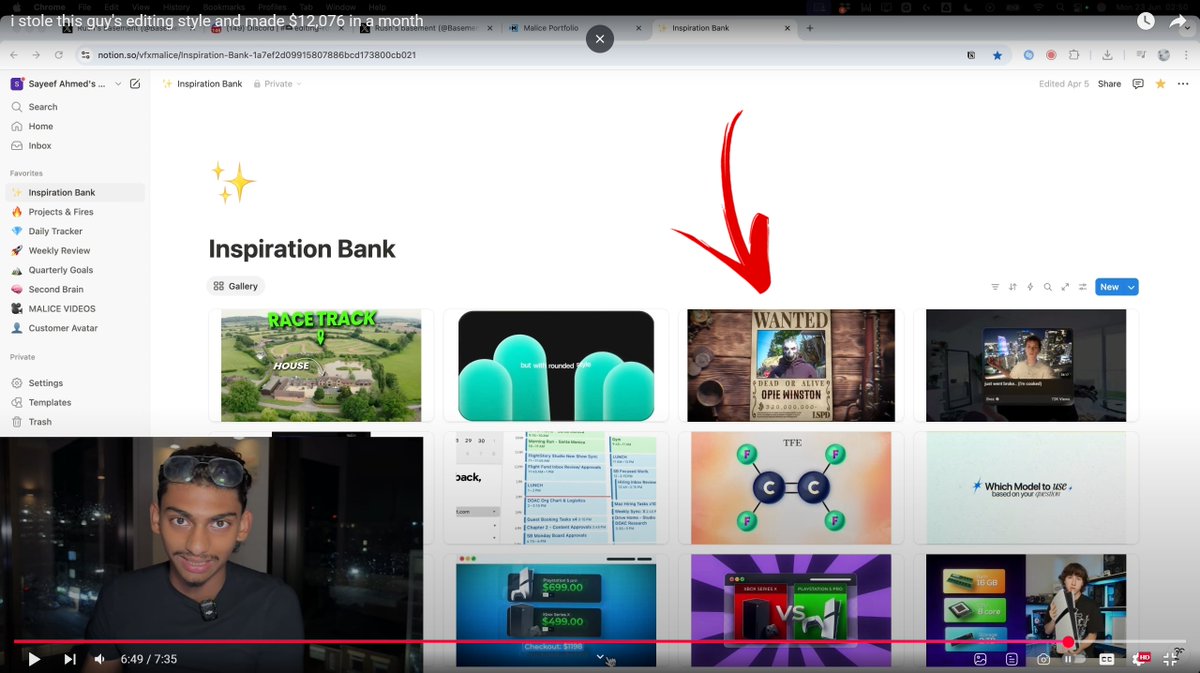Open the database filter icon
Image resolution: width=1200 pixels, height=673 pixels.
coord(995,287)
